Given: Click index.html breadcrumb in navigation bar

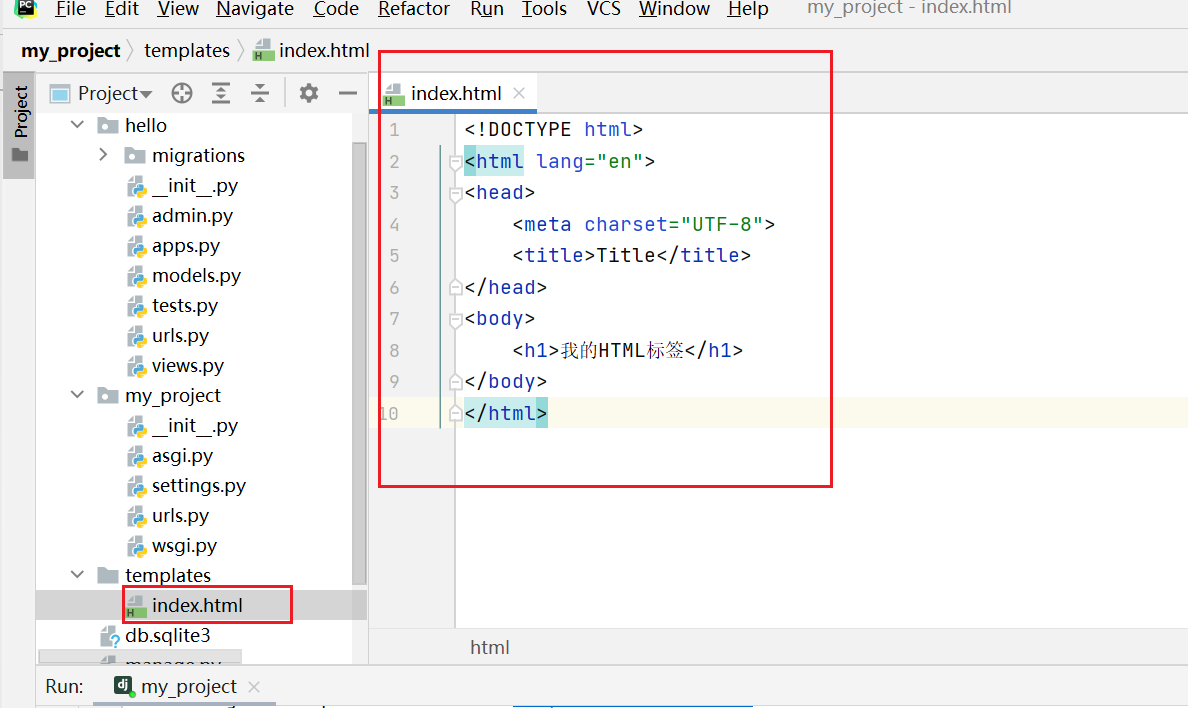Looking at the screenshot, I should [x=311, y=51].
